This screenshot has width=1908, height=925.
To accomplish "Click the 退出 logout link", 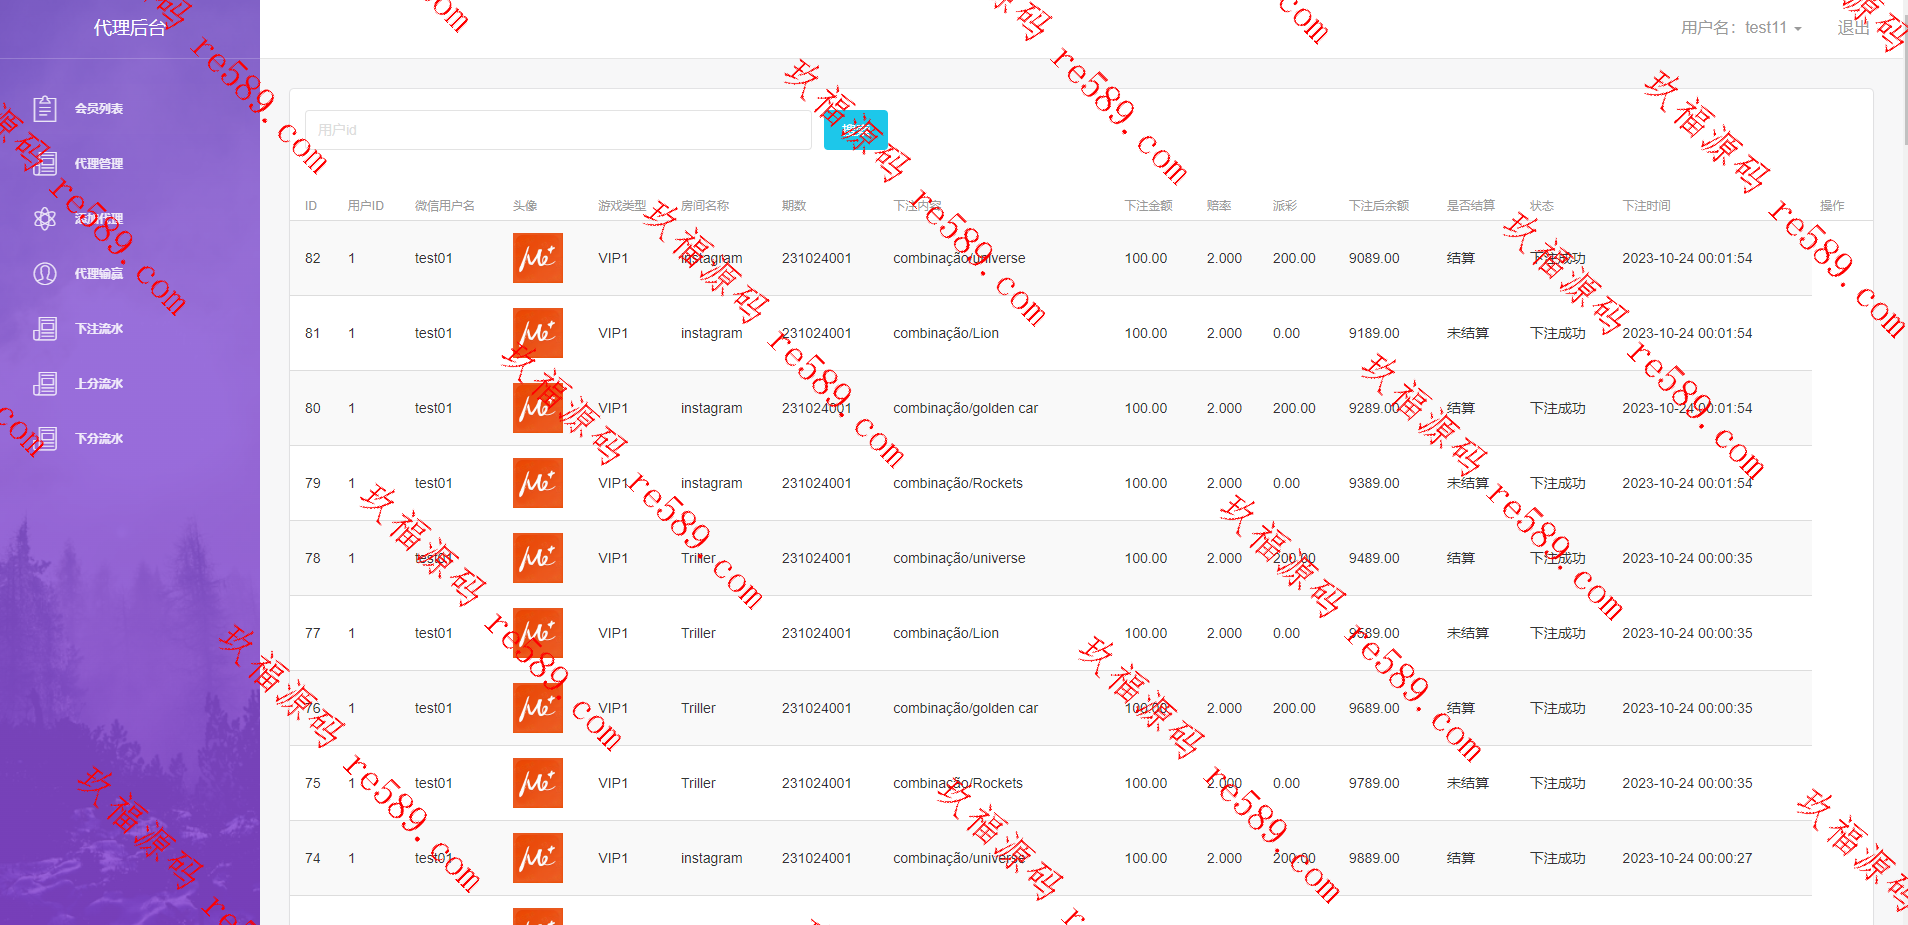I will (x=1853, y=28).
